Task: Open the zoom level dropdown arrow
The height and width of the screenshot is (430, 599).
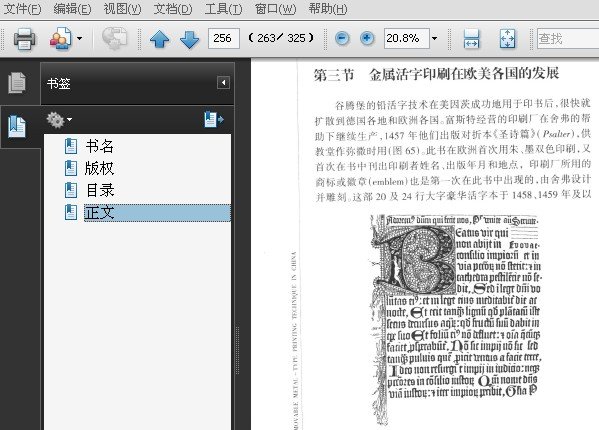Action: (x=434, y=38)
